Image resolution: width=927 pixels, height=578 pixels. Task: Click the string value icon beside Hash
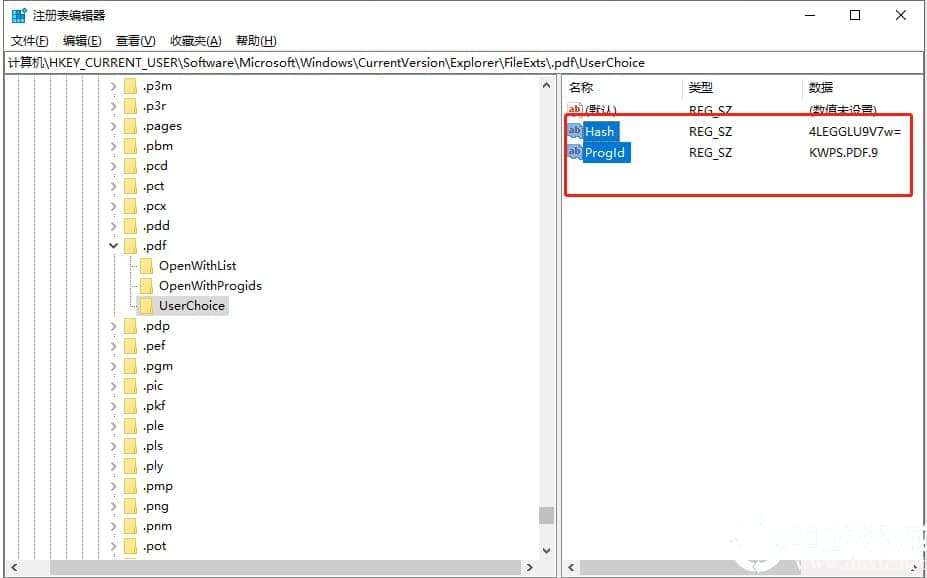click(574, 131)
